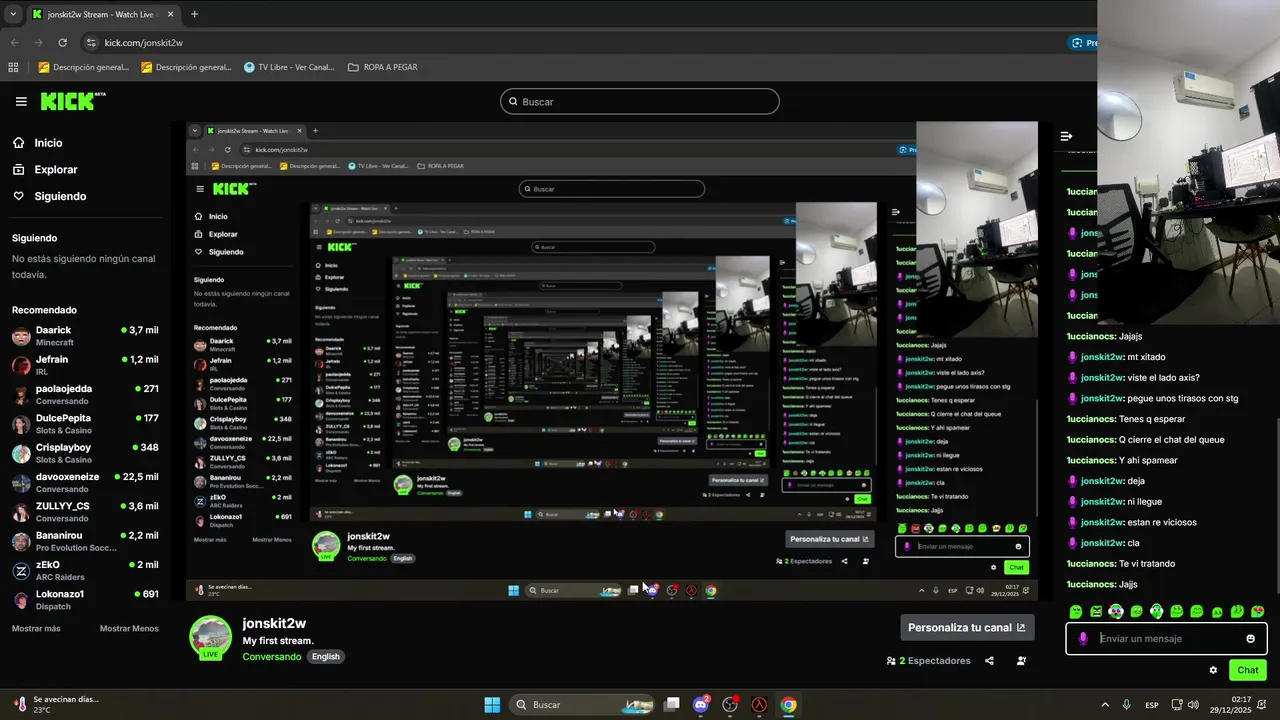Collapse list with Mostrar Menos
This screenshot has width=1280, height=720.
[x=129, y=629]
